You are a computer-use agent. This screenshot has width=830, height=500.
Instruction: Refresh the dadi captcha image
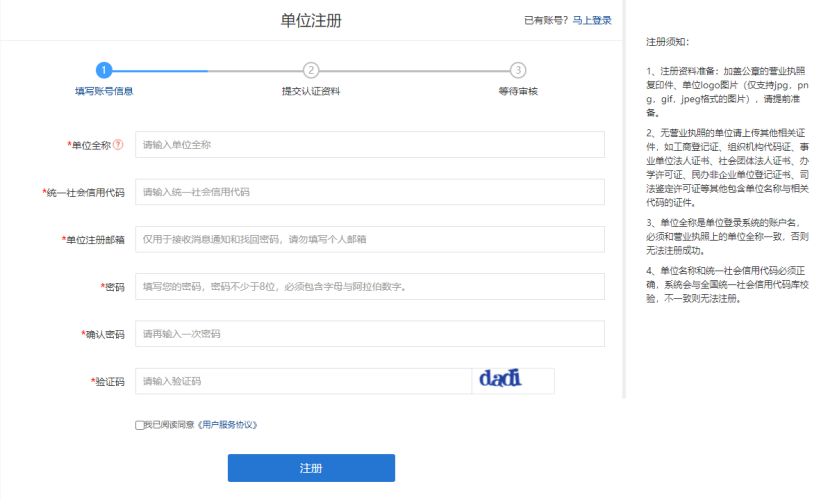[x=513, y=381]
